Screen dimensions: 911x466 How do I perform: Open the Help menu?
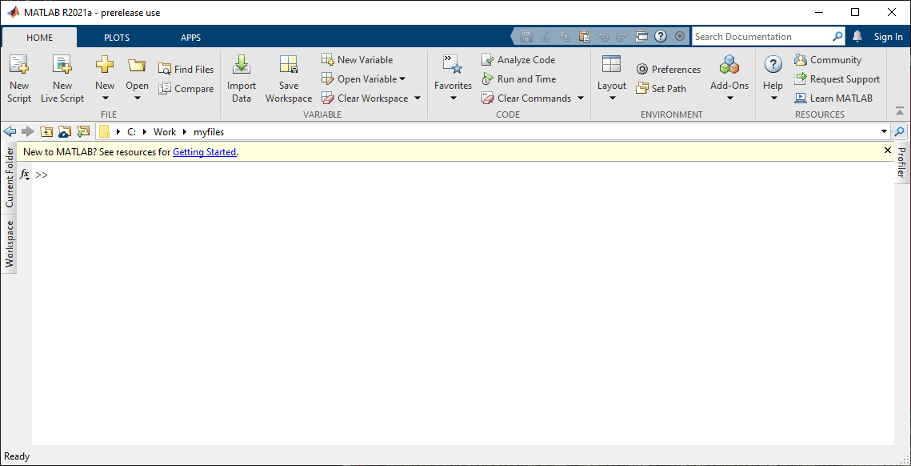point(773,80)
